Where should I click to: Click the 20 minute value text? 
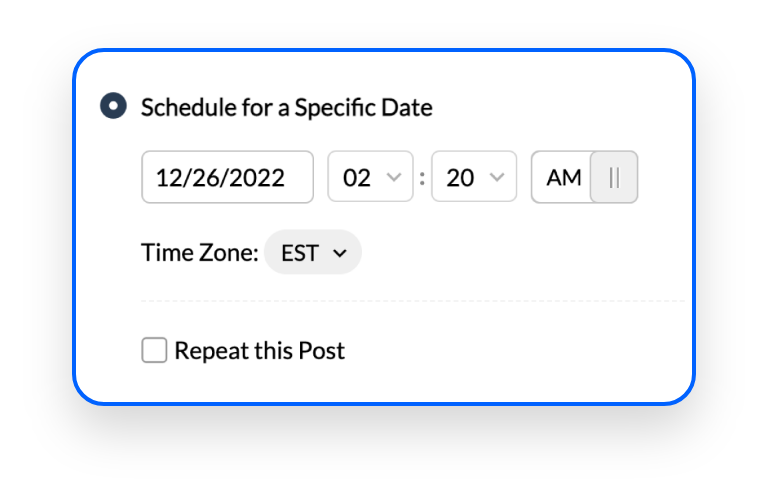point(460,178)
